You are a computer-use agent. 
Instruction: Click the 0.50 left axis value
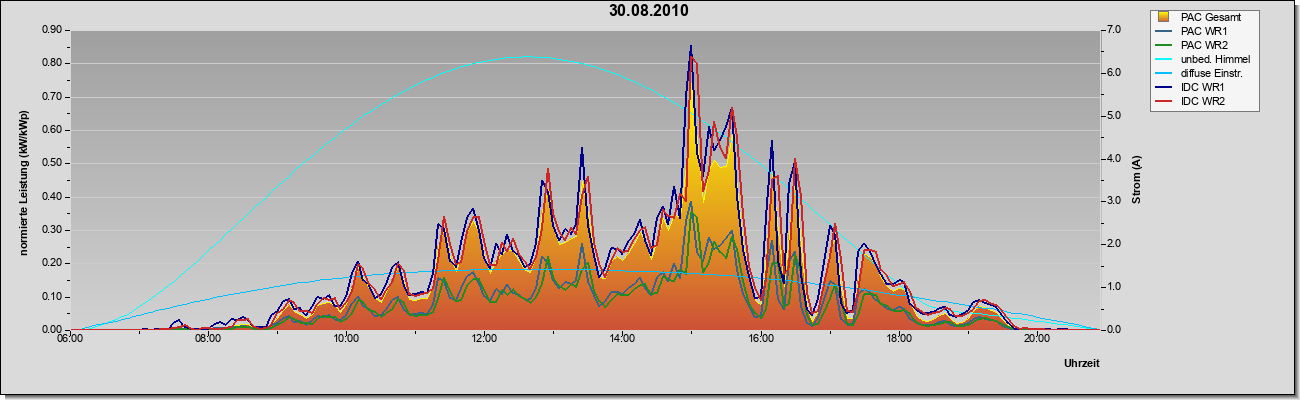coord(52,163)
